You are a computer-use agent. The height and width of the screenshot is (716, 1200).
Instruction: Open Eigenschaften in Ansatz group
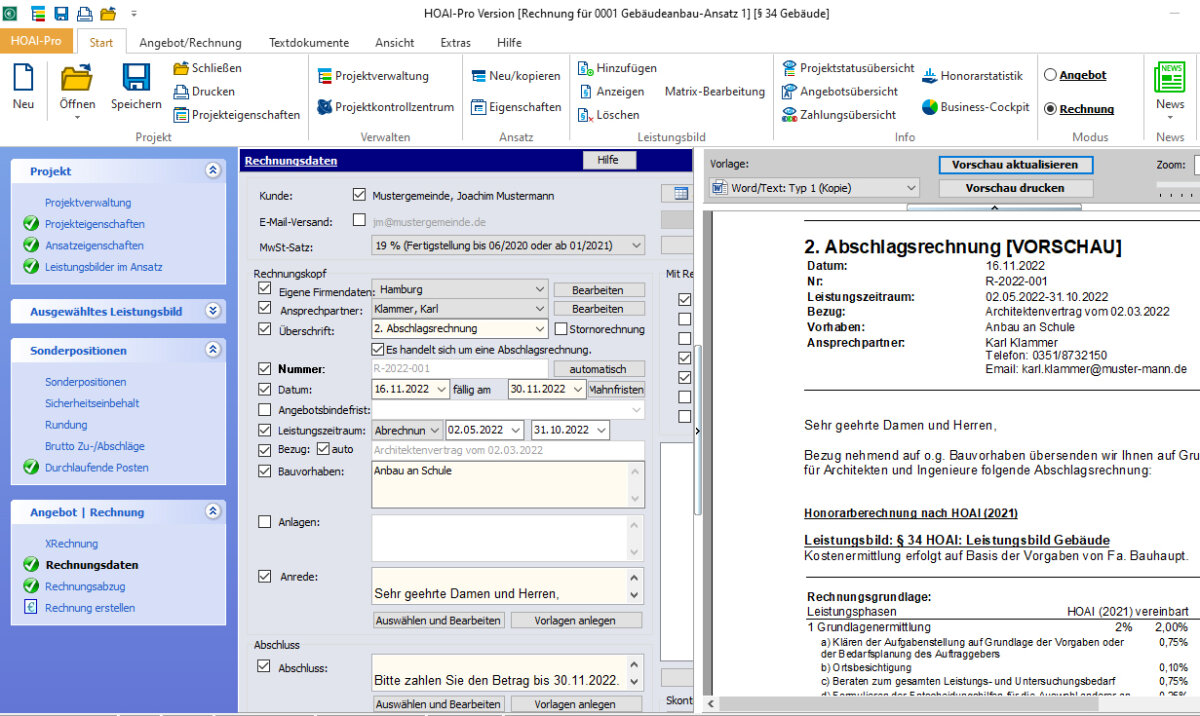click(516, 107)
